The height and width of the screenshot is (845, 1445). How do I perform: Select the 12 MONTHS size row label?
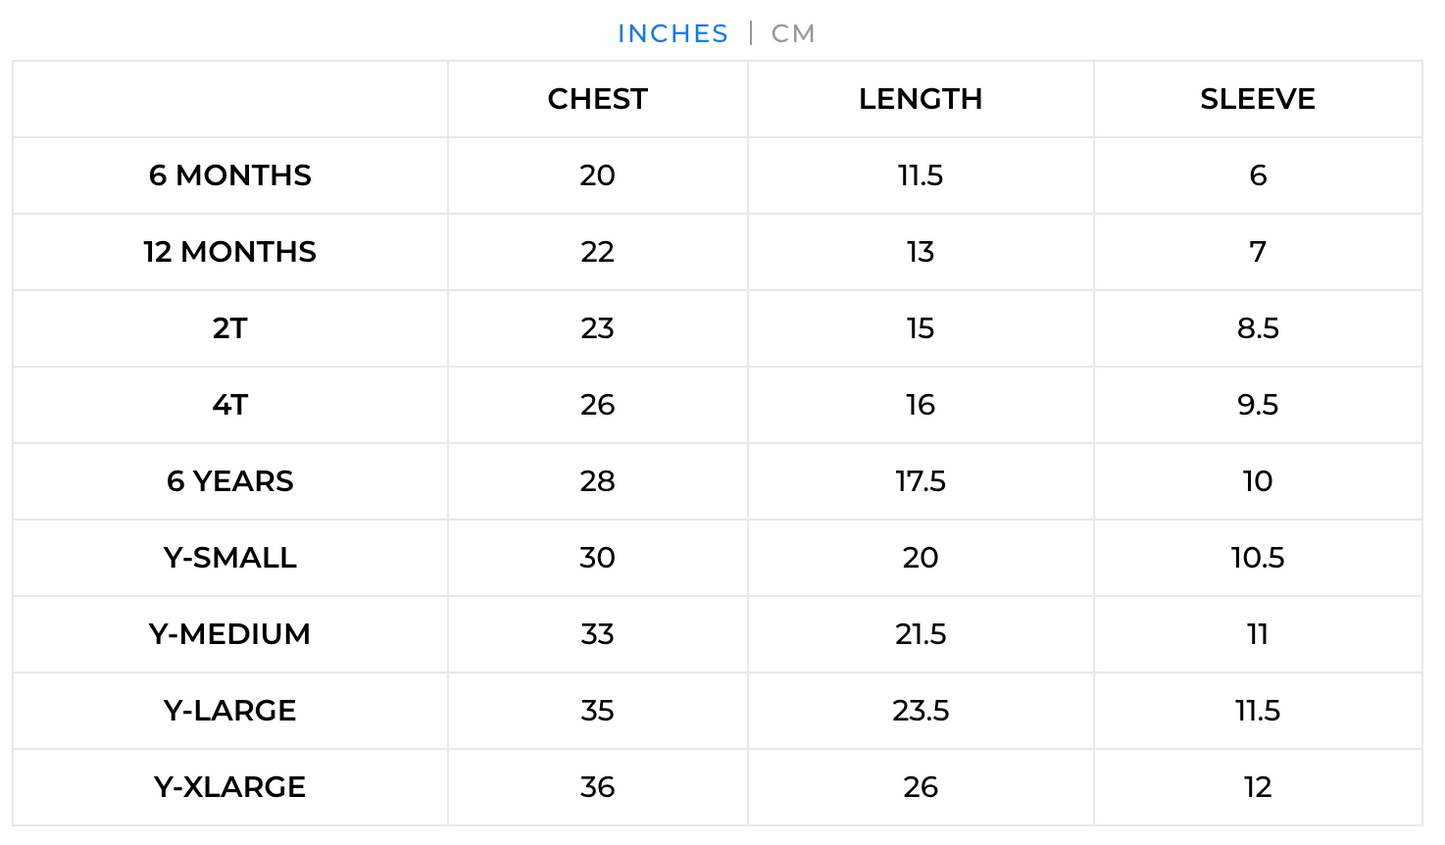click(x=230, y=252)
